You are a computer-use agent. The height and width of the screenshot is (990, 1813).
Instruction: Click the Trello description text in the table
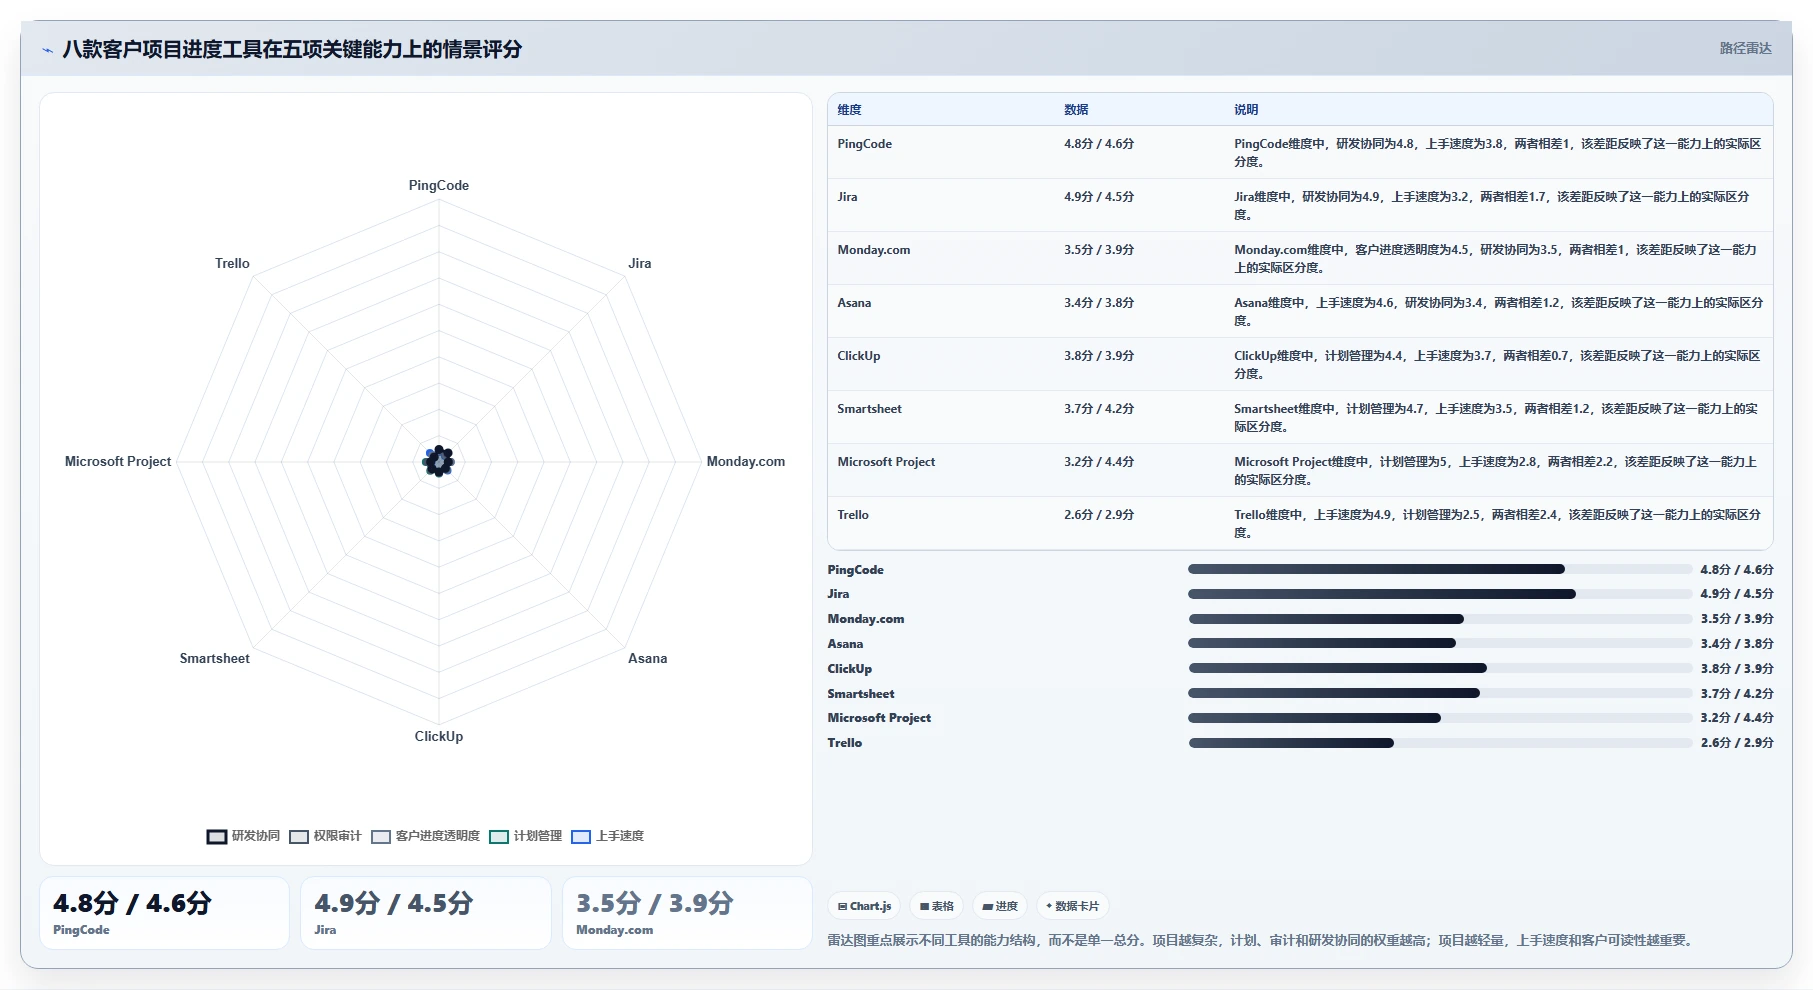click(x=1497, y=524)
